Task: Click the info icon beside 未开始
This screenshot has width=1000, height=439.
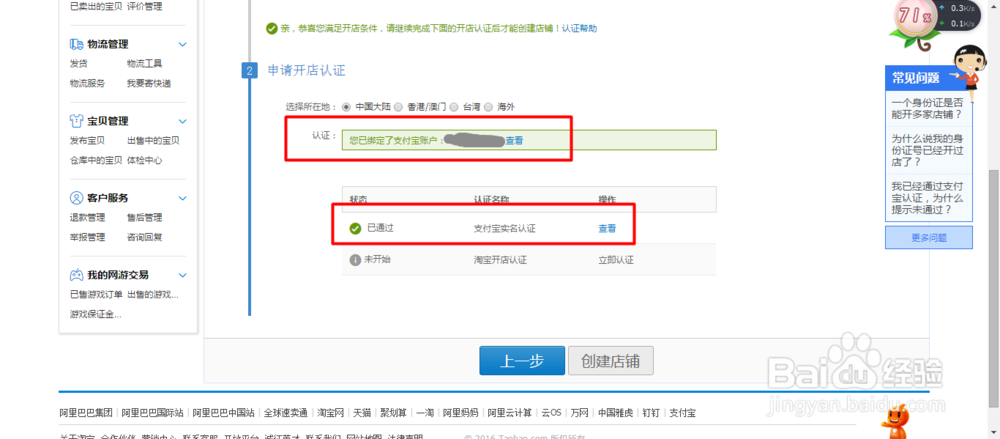Action: (x=355, y=260)
